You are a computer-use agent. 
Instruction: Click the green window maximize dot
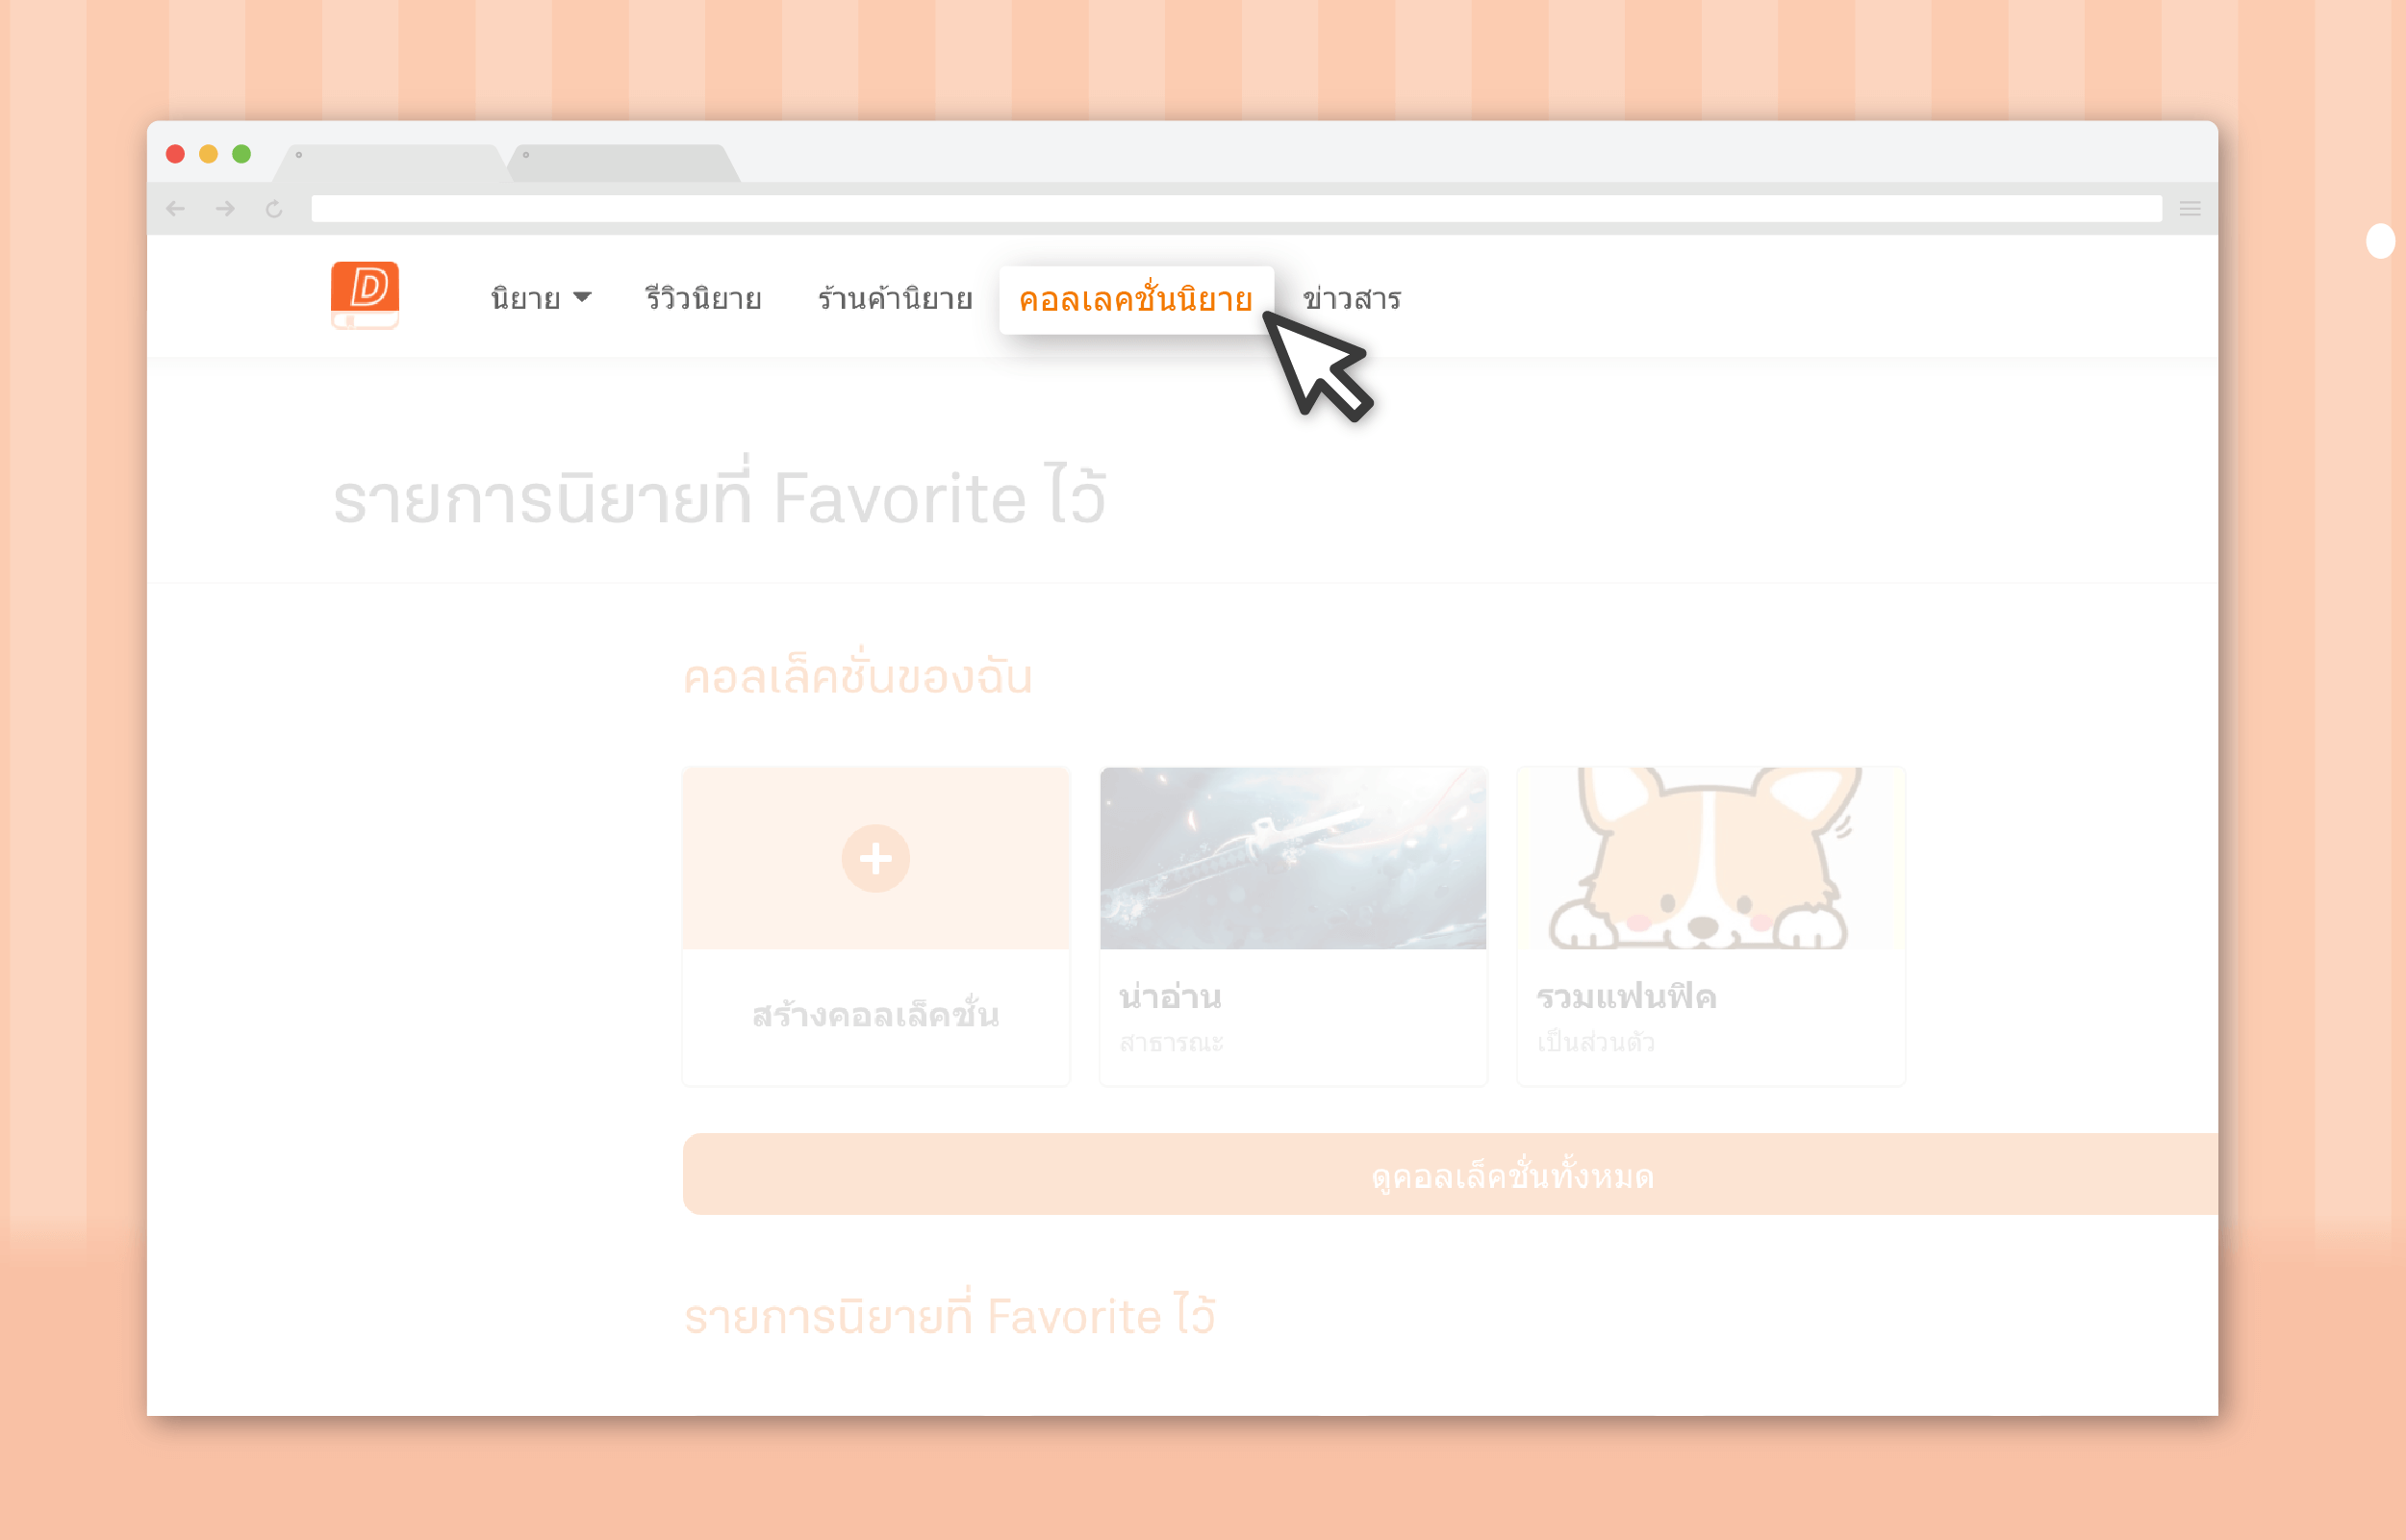tap(241, 153)
